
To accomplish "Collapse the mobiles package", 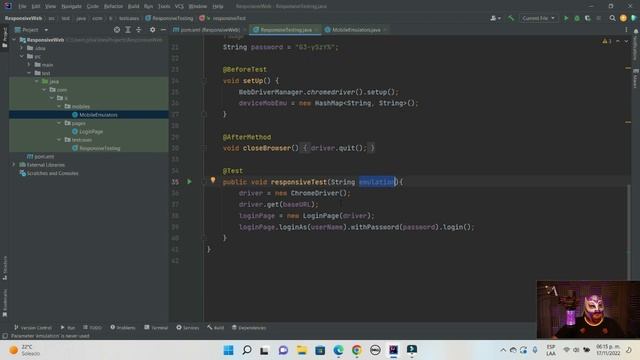I will (59, 106).
